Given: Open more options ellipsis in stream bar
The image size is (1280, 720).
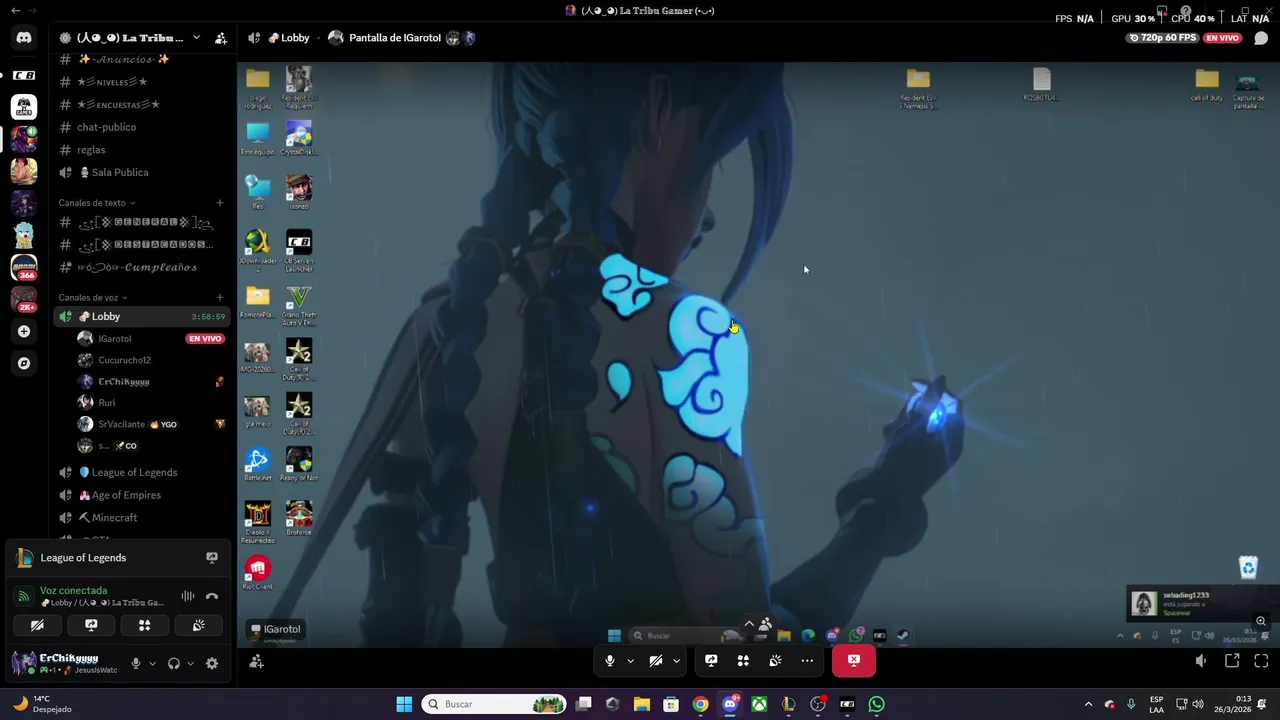Looking at the screenshot, I should click(x=807, y=660).
